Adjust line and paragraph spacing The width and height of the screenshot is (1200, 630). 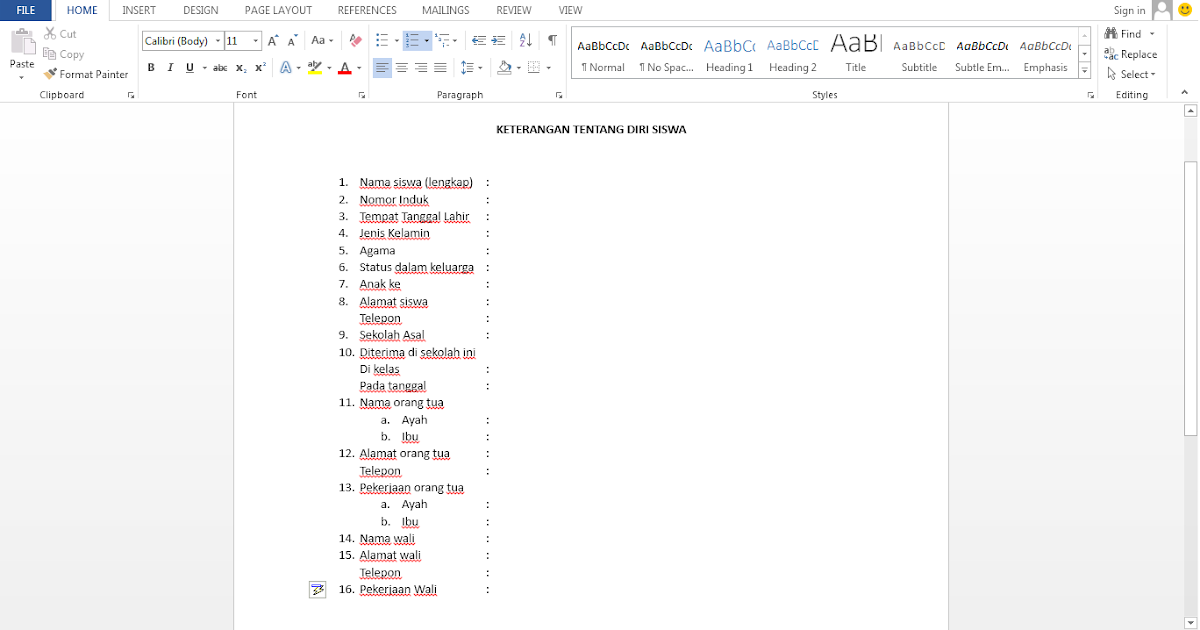[467, 68]
